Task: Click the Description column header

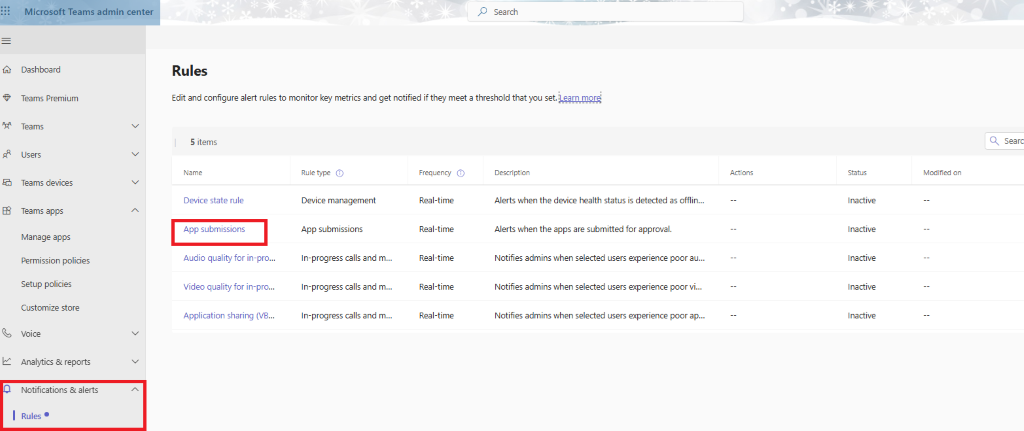Action: [x=512, y=173]
